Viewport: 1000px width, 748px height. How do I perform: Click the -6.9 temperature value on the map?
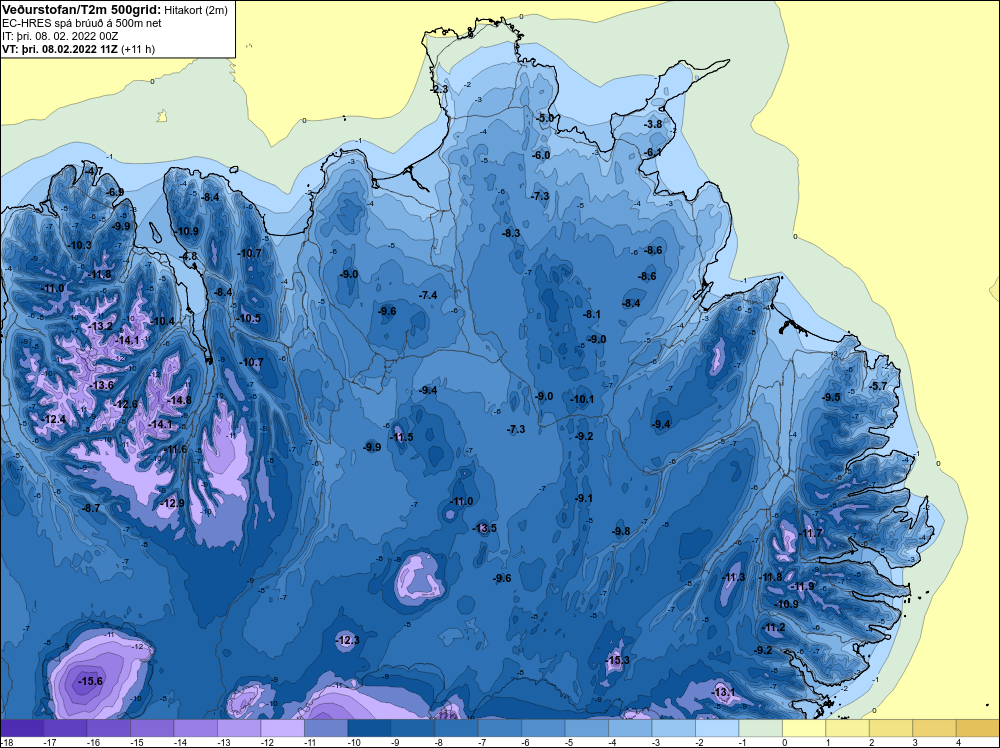115,192
